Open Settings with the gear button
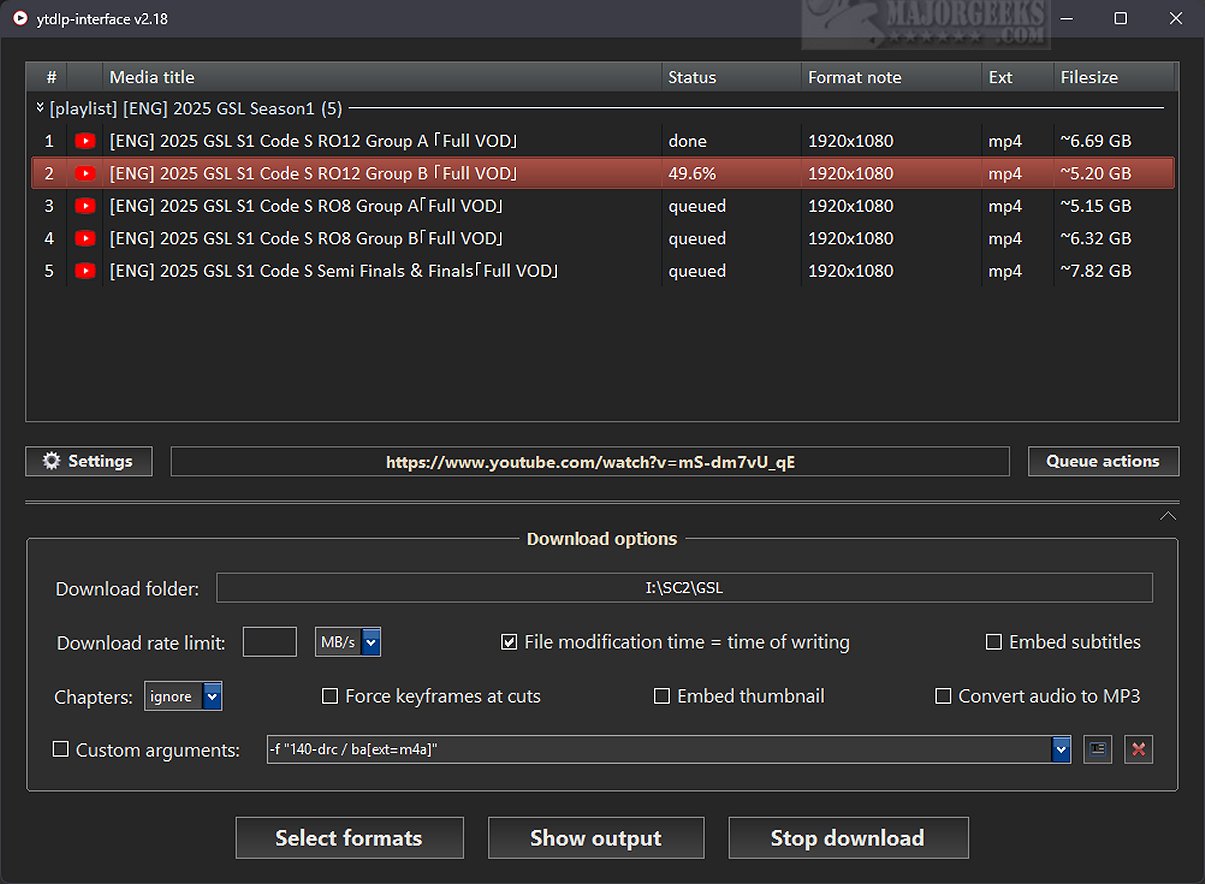This screenshot has height=884, width=1205. pyautogui.click(x=89, y=461)
